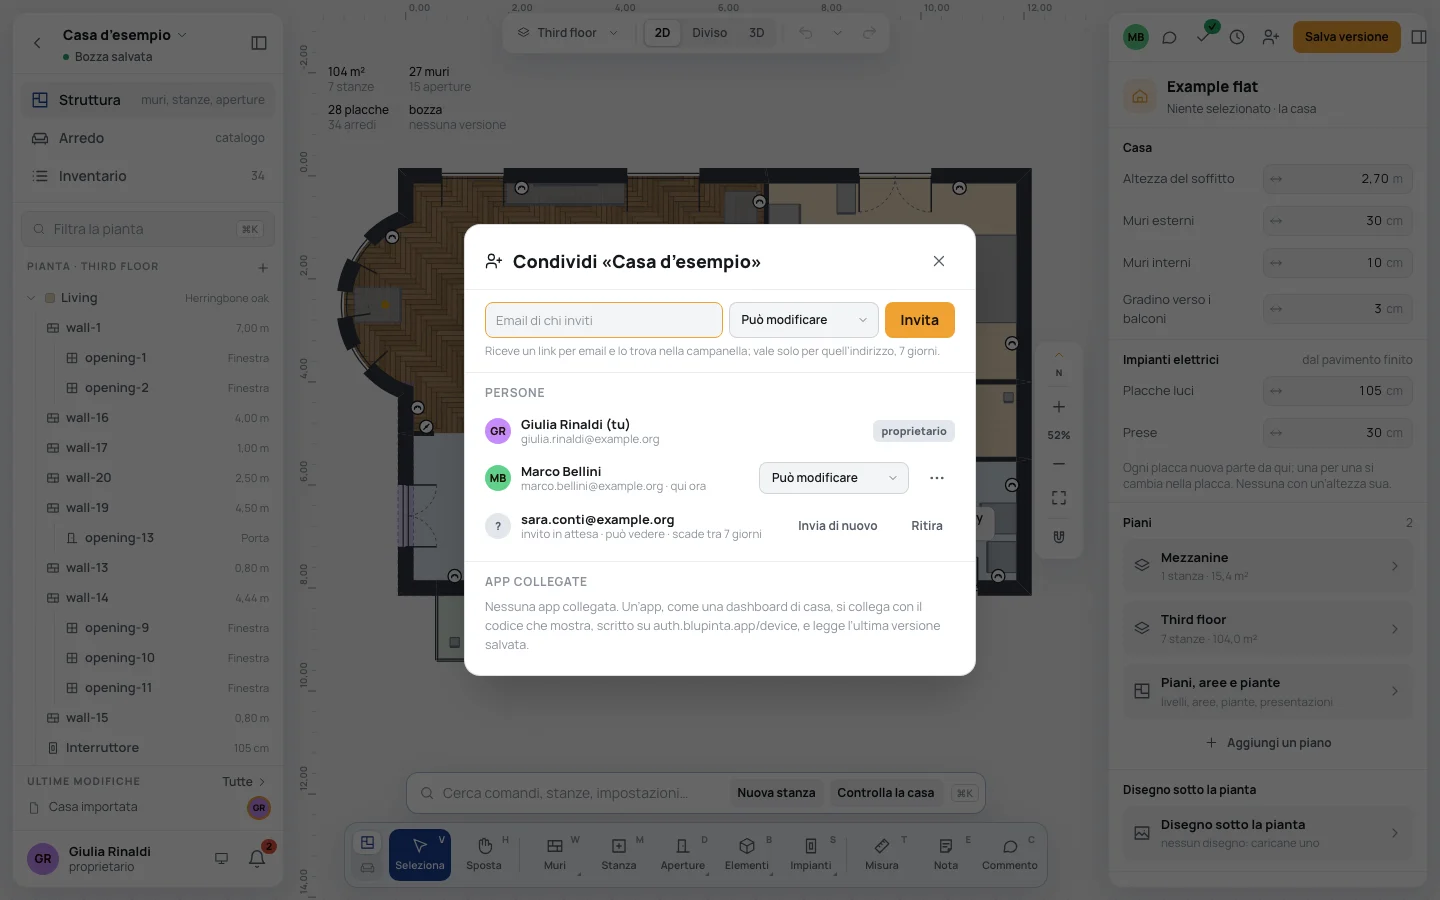The width and height of the screenshot is (1440, 900).
Task: Select the Aperture tool
Action: click(x=683, y=855)
